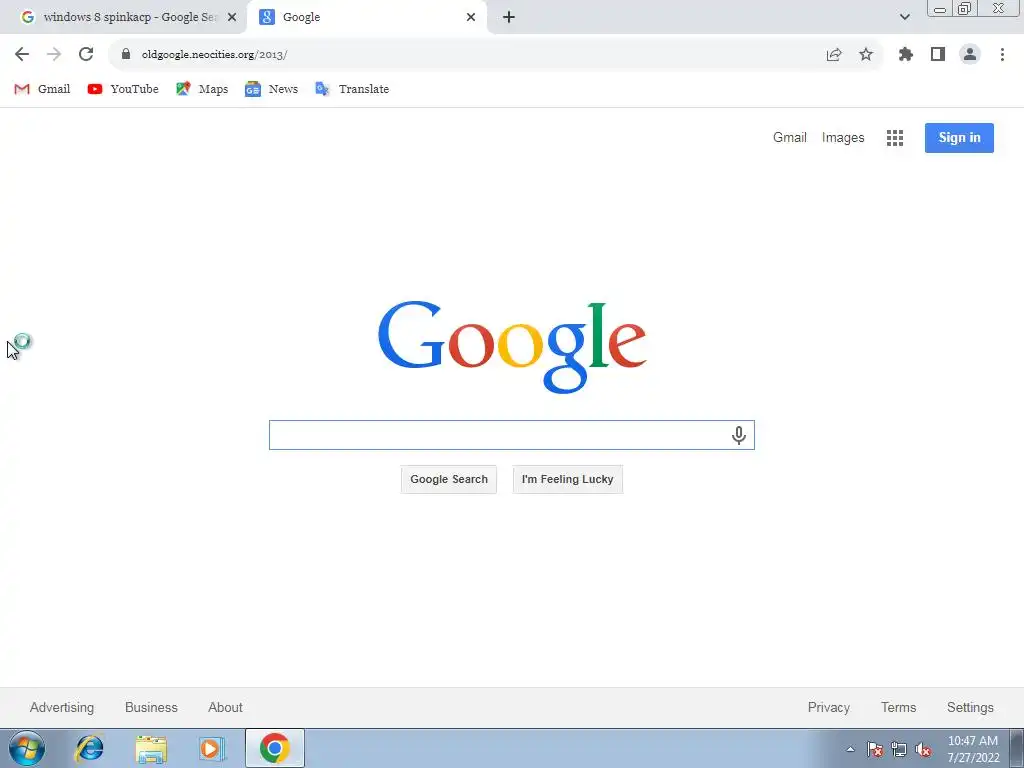The image size is (1024, 768).
Task: Switch to the 'windows 8 spinkacp' tab
Action: click(124, 17)
